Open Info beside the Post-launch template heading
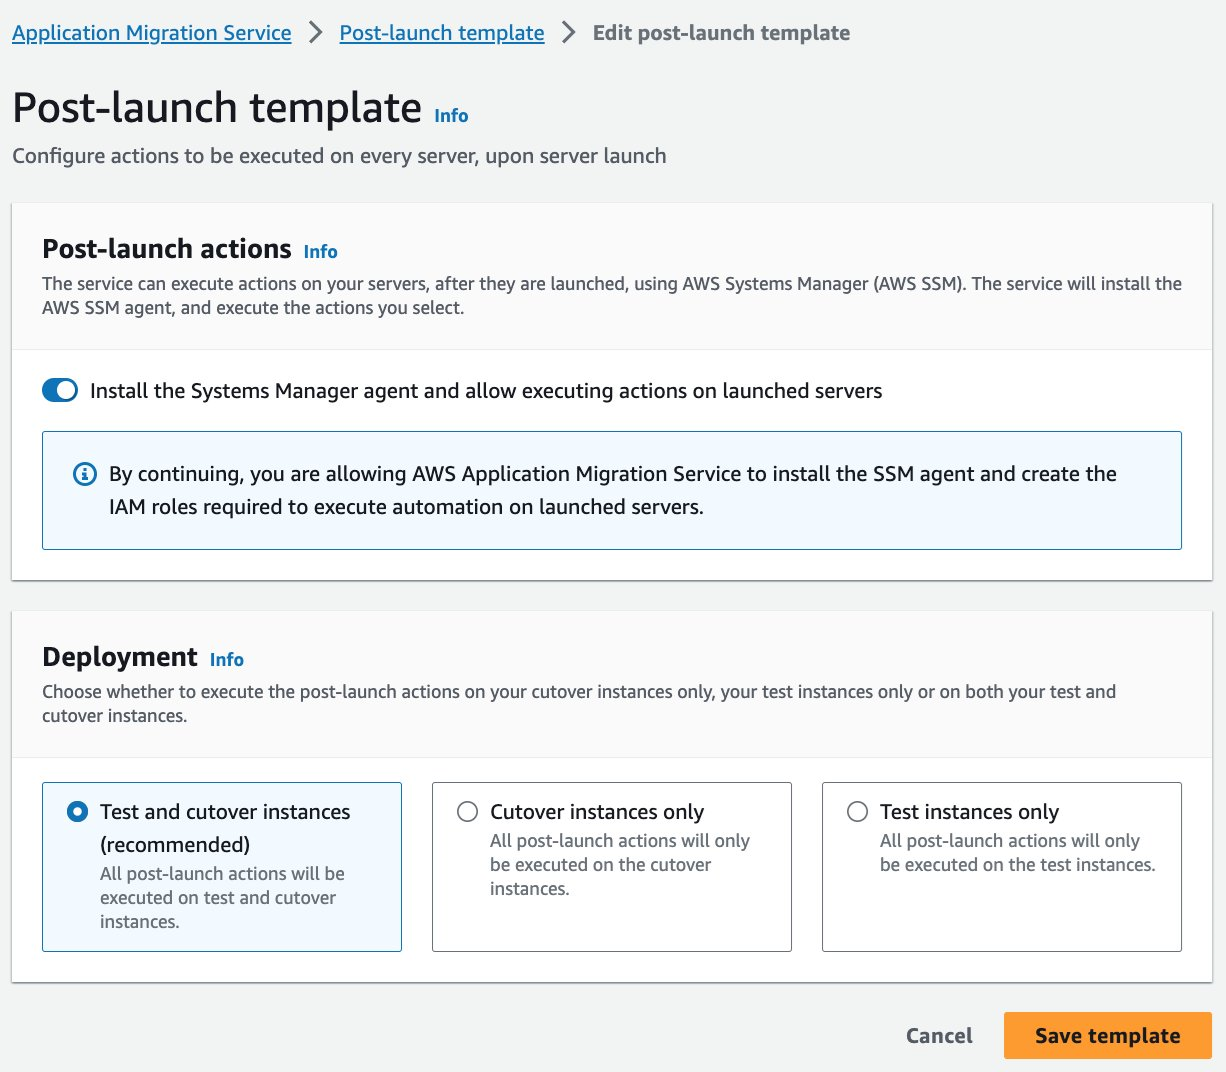1226x1072 pixels. tap(450, 115)
